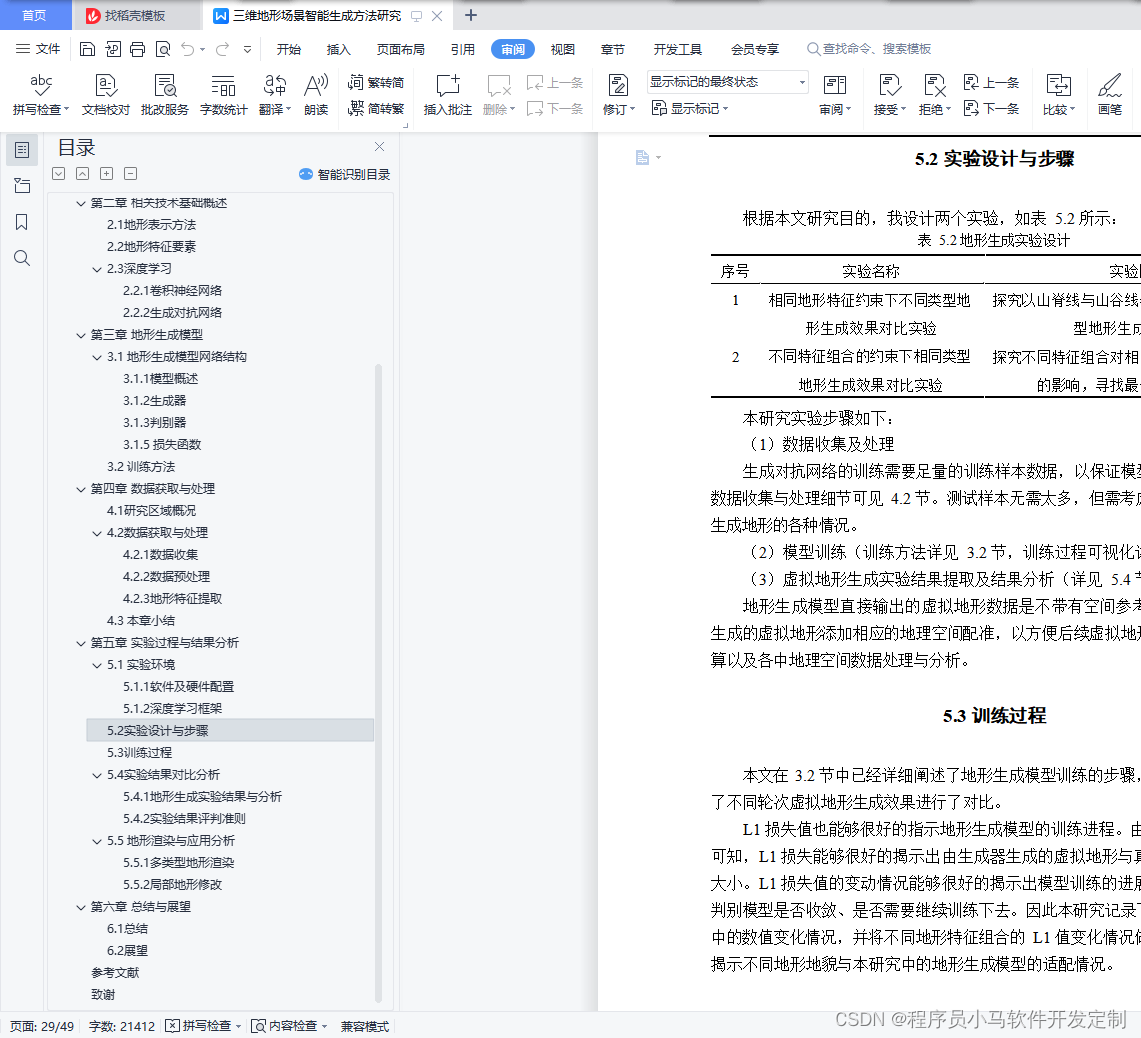Toggle 拼写检查 in status bar

pyautogui.click(x=202, y=1026)
